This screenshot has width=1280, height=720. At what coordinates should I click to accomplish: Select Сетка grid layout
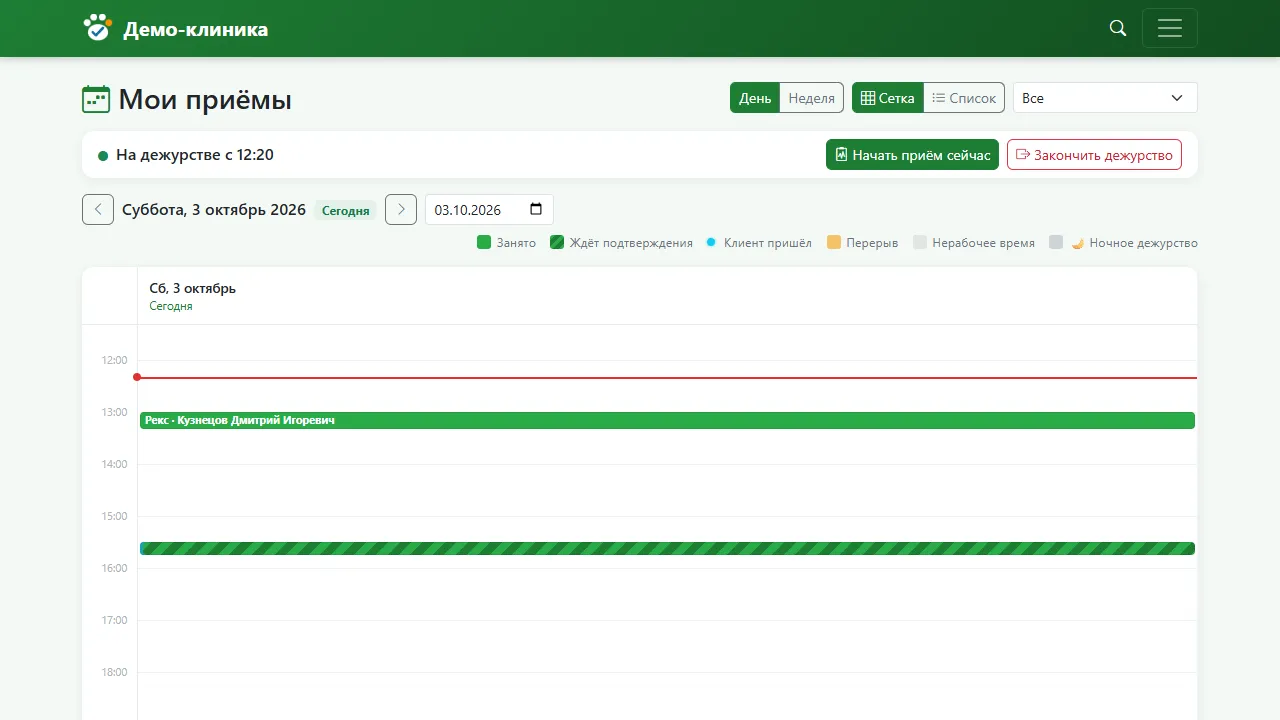coord(888,98)
